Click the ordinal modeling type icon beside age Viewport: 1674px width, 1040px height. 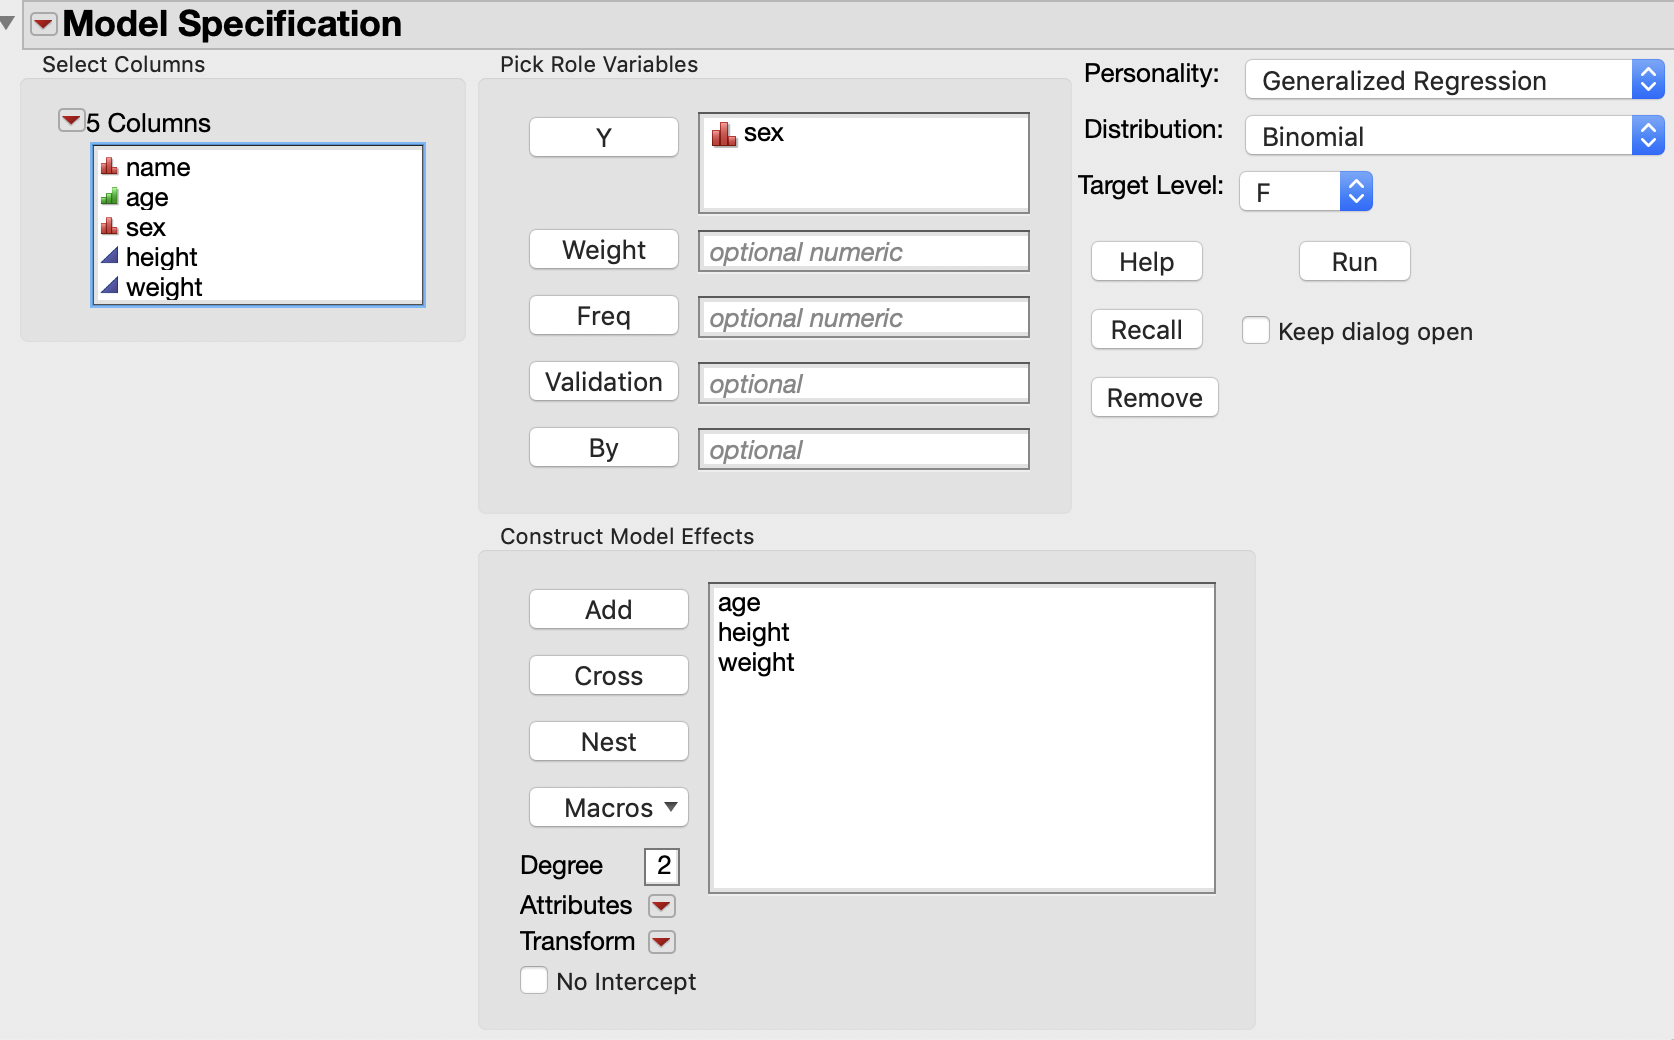pos(110,197)
